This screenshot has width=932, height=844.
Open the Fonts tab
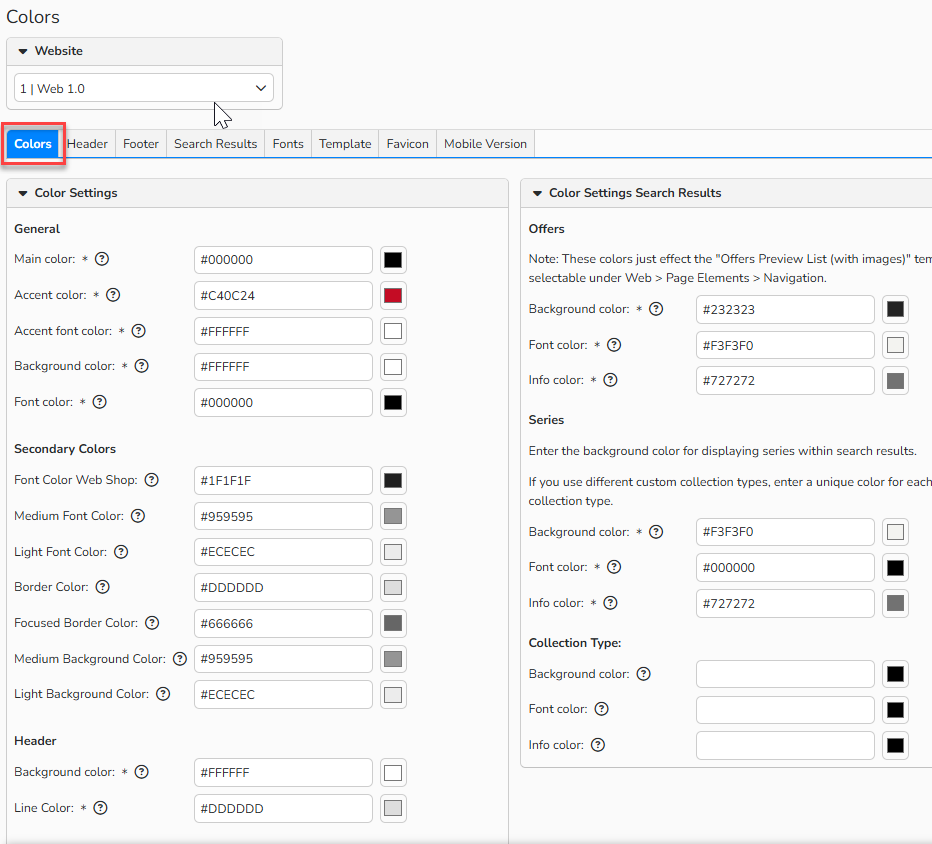pyautogui.click(x=288, y=144)
